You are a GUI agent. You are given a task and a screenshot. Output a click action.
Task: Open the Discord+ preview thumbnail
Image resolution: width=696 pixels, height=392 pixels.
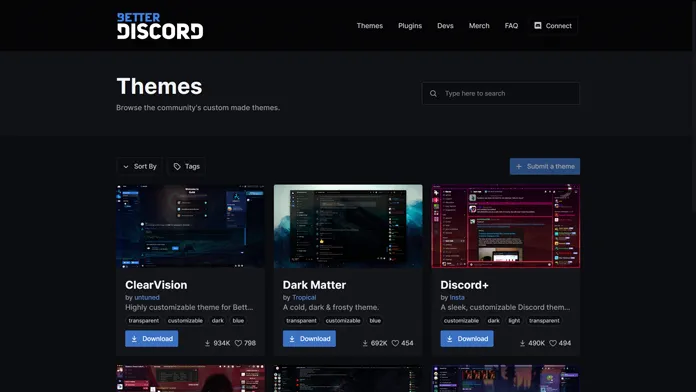point(506,226)
